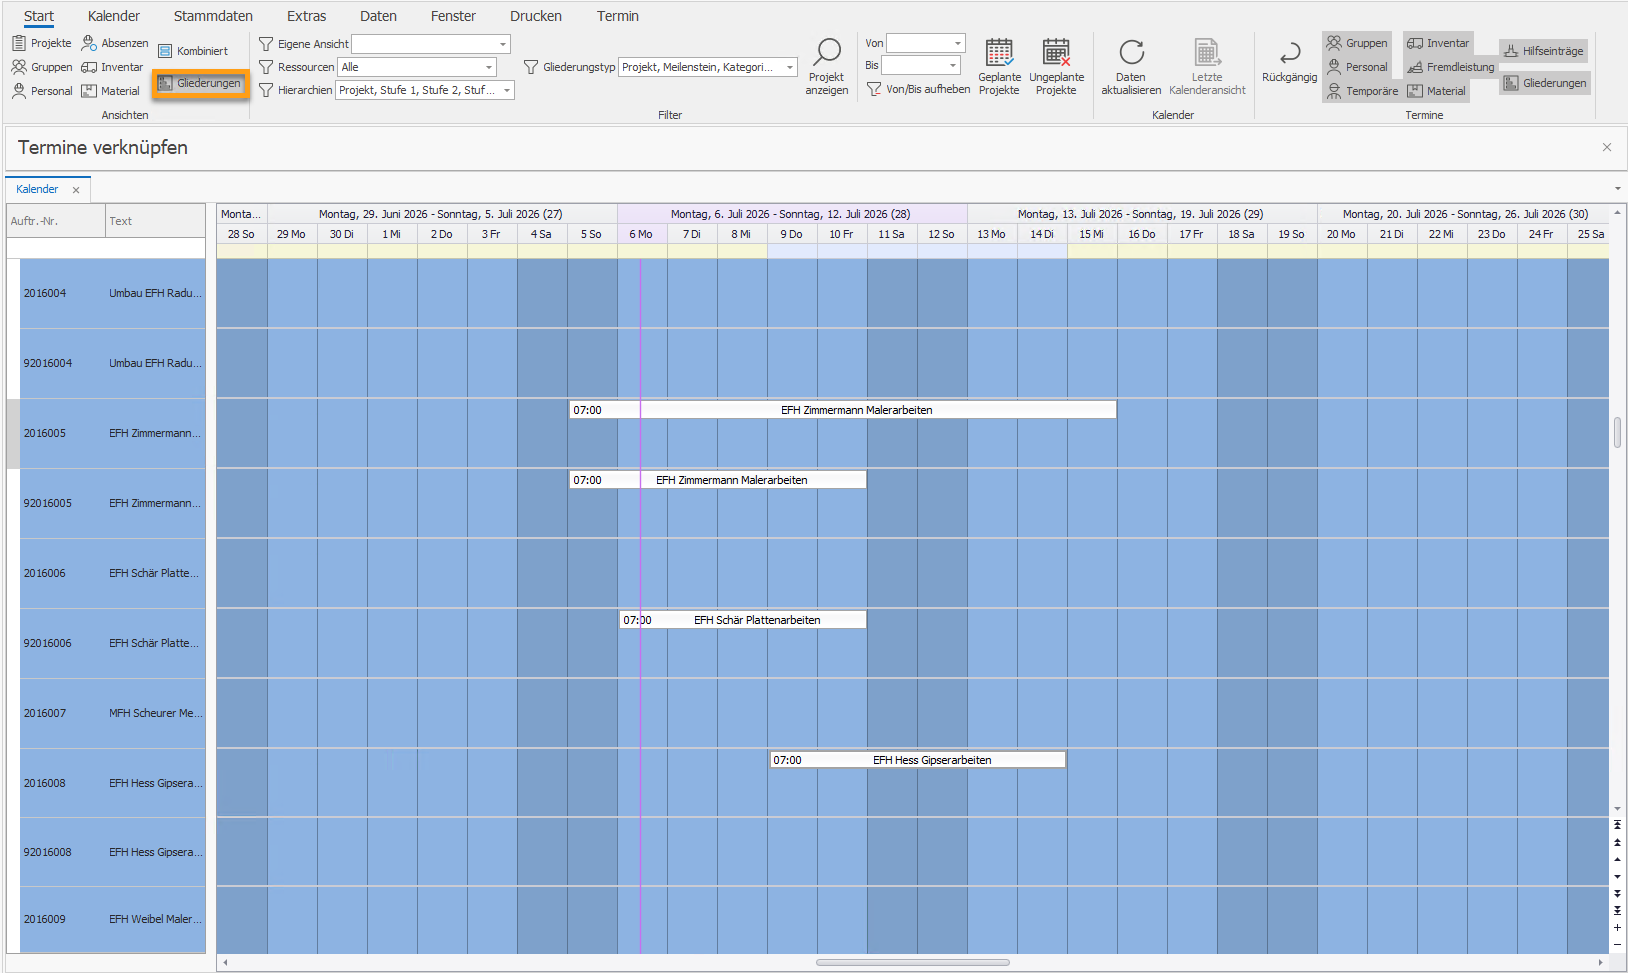This screenshot has width=1628, height=973.
Task: Select Personal in the Termine group
Action: (x=1357, y=67)
